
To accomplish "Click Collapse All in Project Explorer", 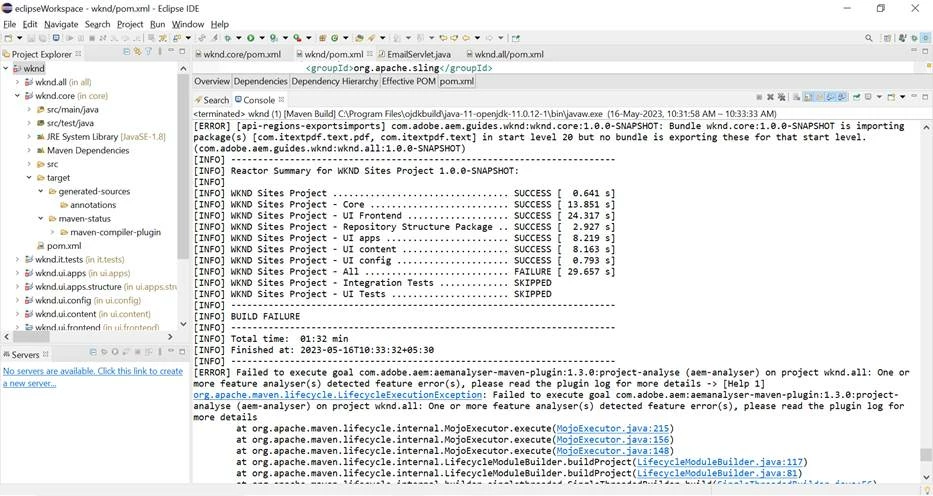I will click(x=126, y=52).
